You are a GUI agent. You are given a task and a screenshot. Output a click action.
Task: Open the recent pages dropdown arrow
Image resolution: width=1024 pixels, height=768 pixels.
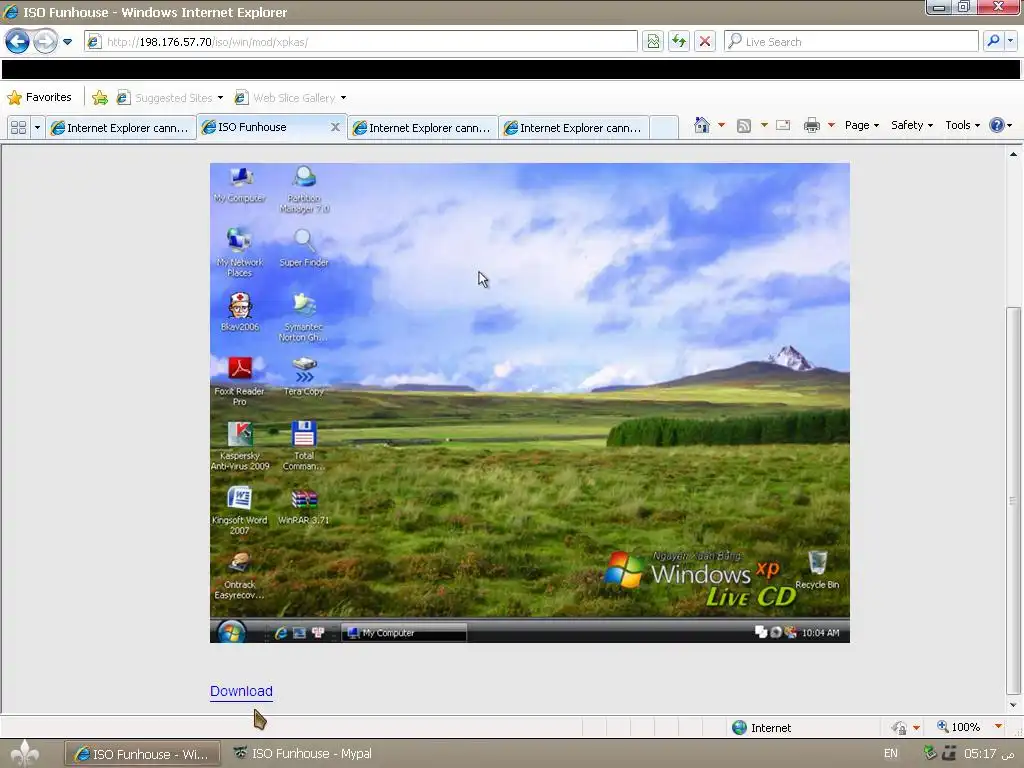(x=67, y=42)
